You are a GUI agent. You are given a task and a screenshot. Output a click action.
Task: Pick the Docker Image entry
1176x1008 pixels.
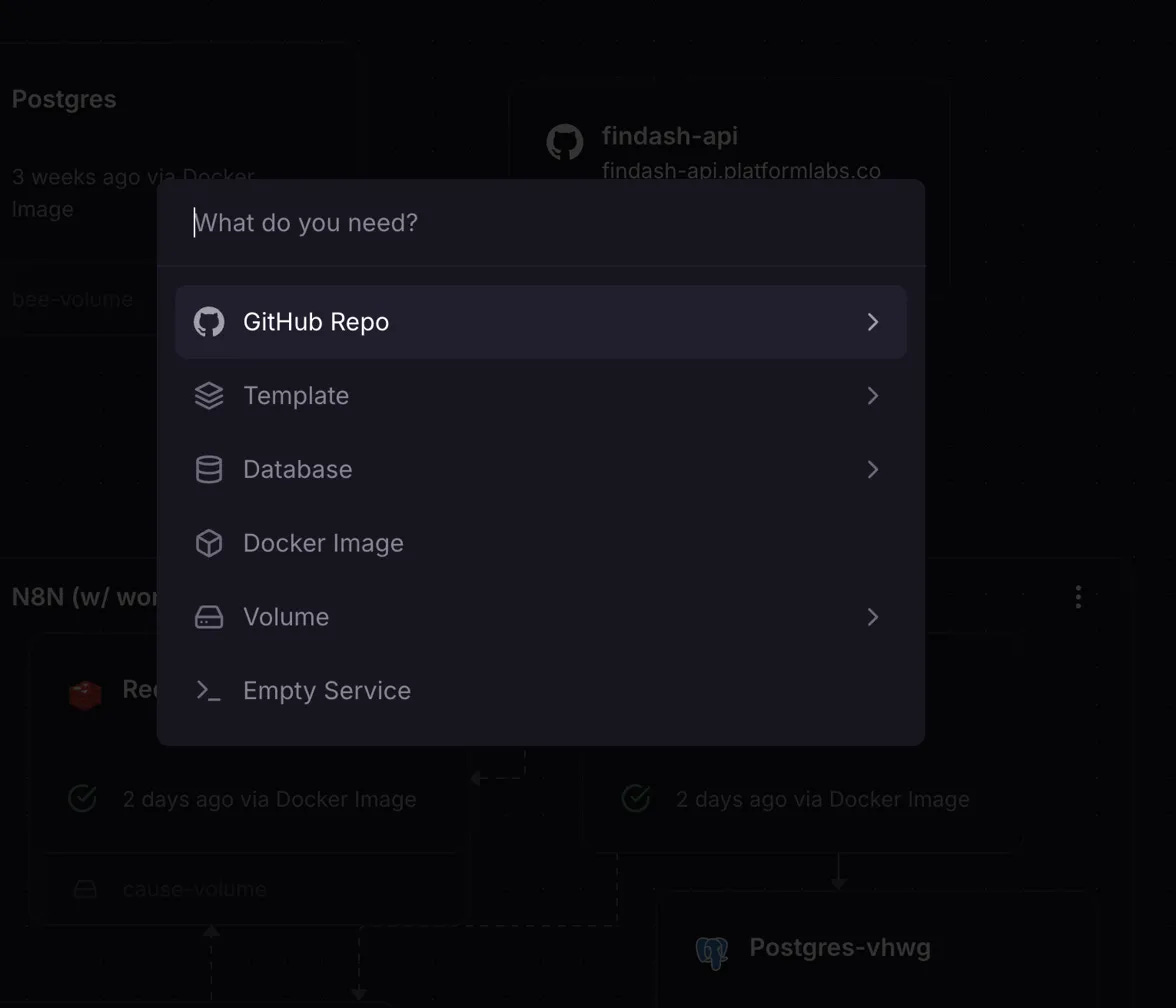pyautogui.click(x=540, y=543)
